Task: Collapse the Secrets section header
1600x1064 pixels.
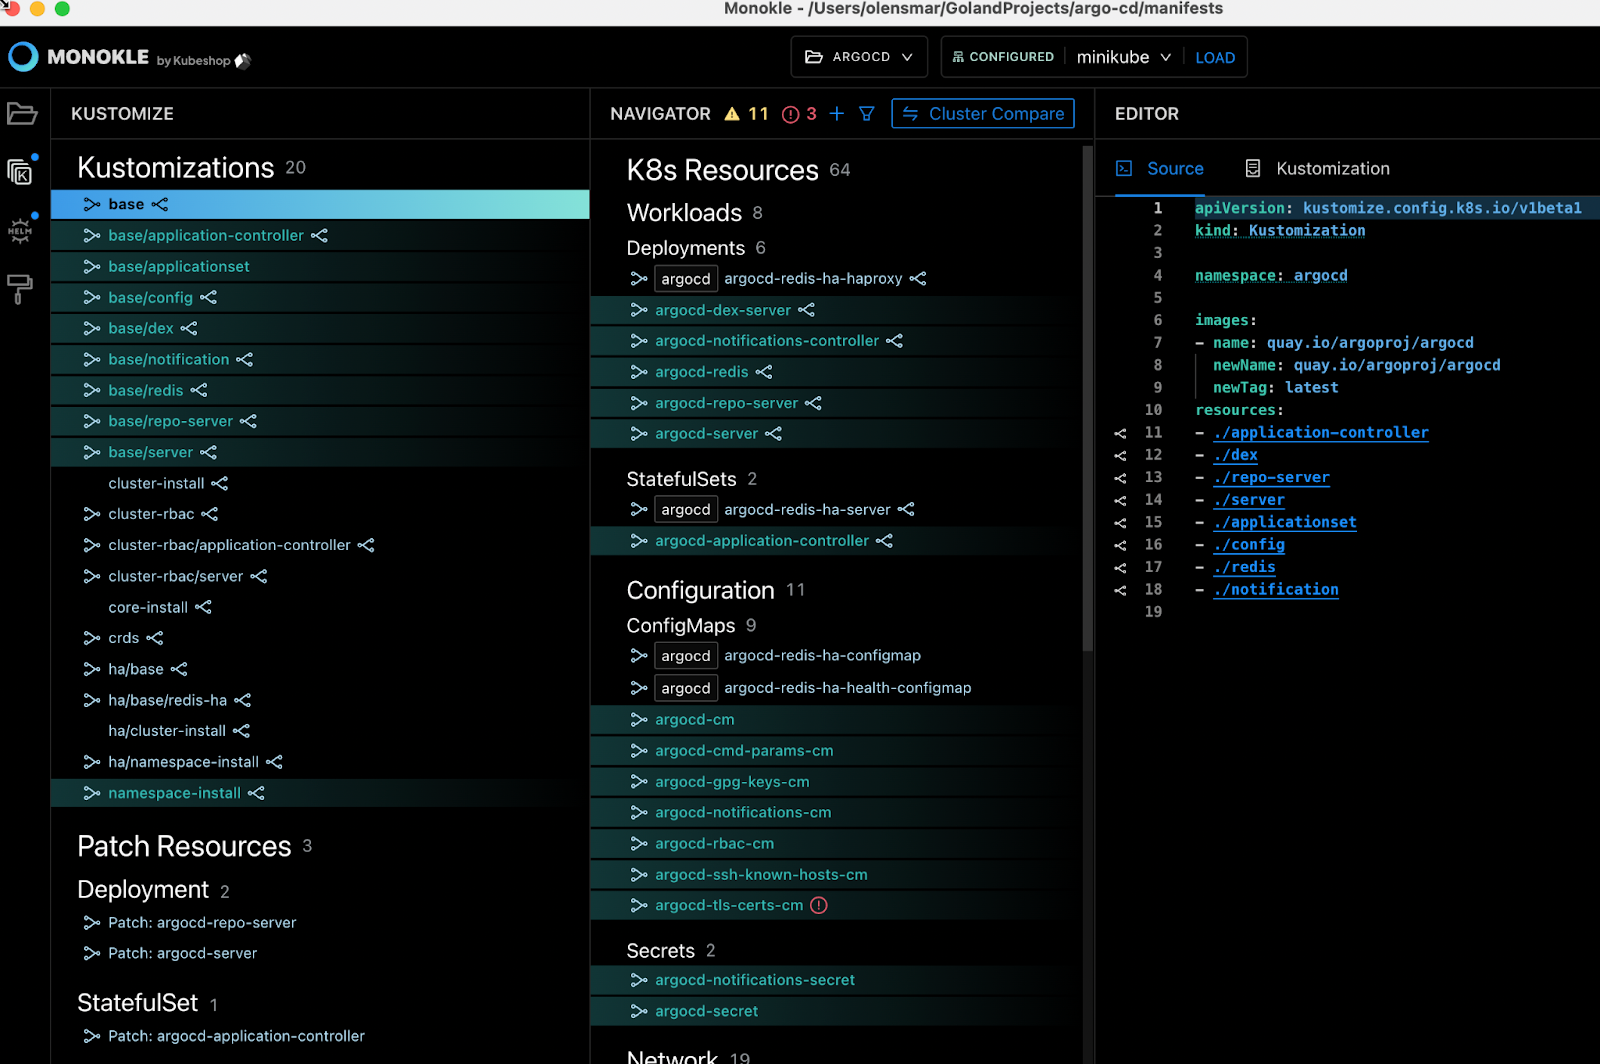Action: coord(660,950)
